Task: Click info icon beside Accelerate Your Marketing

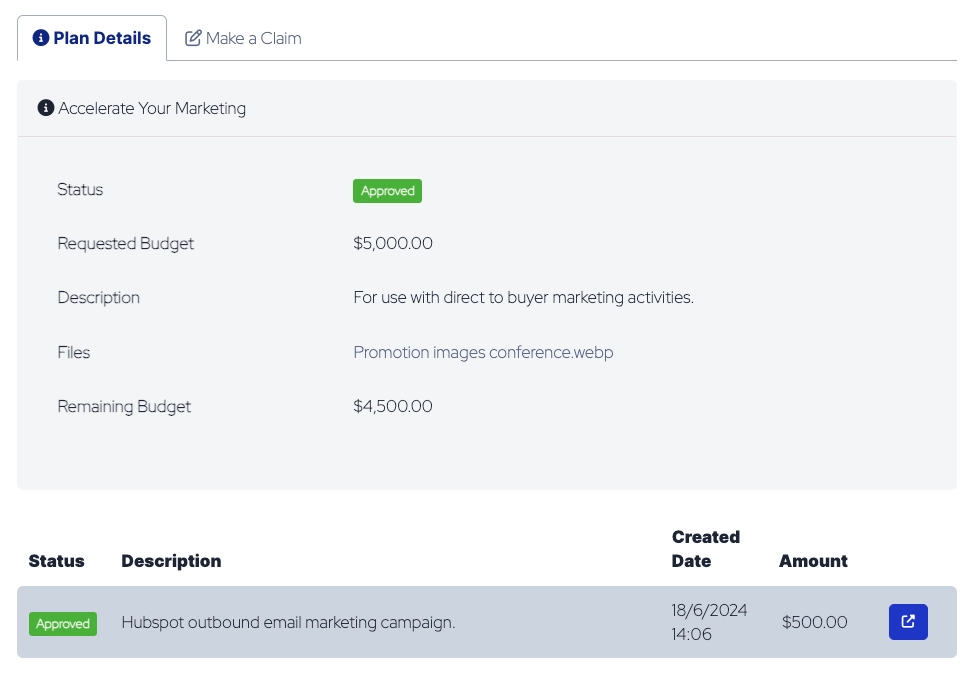Action: click(46, 108)
